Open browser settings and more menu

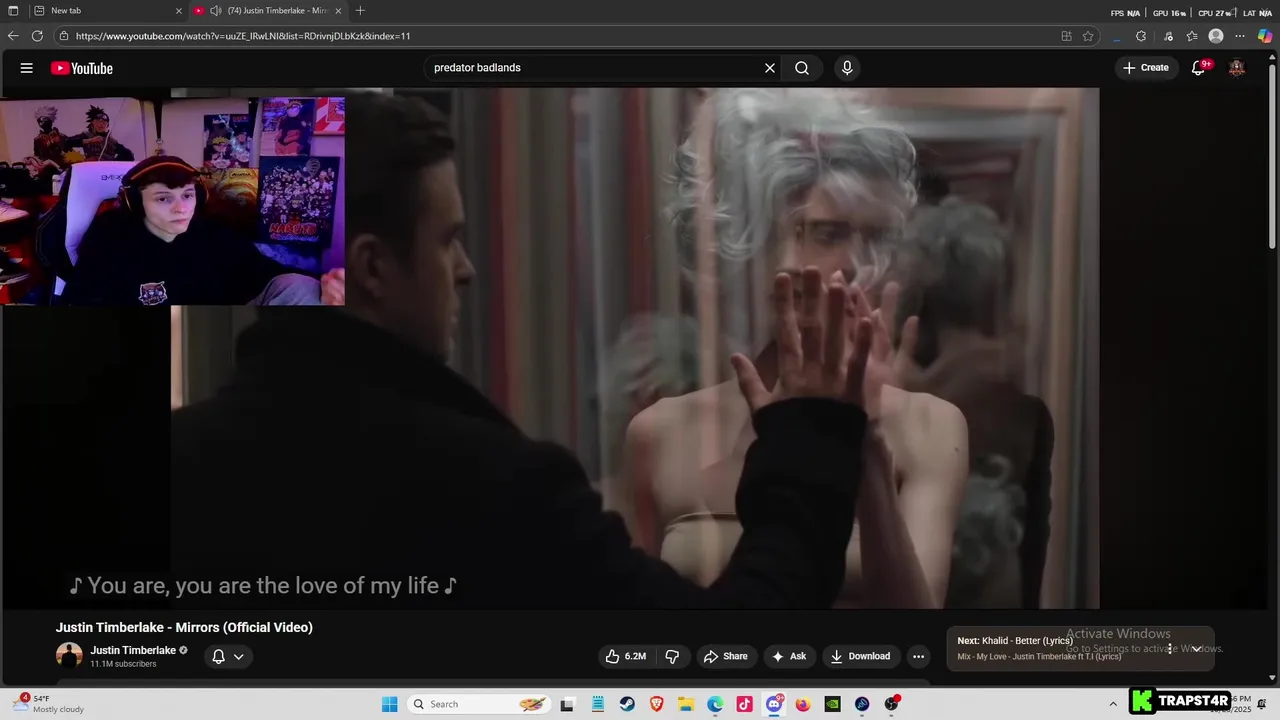point(1240,36)
